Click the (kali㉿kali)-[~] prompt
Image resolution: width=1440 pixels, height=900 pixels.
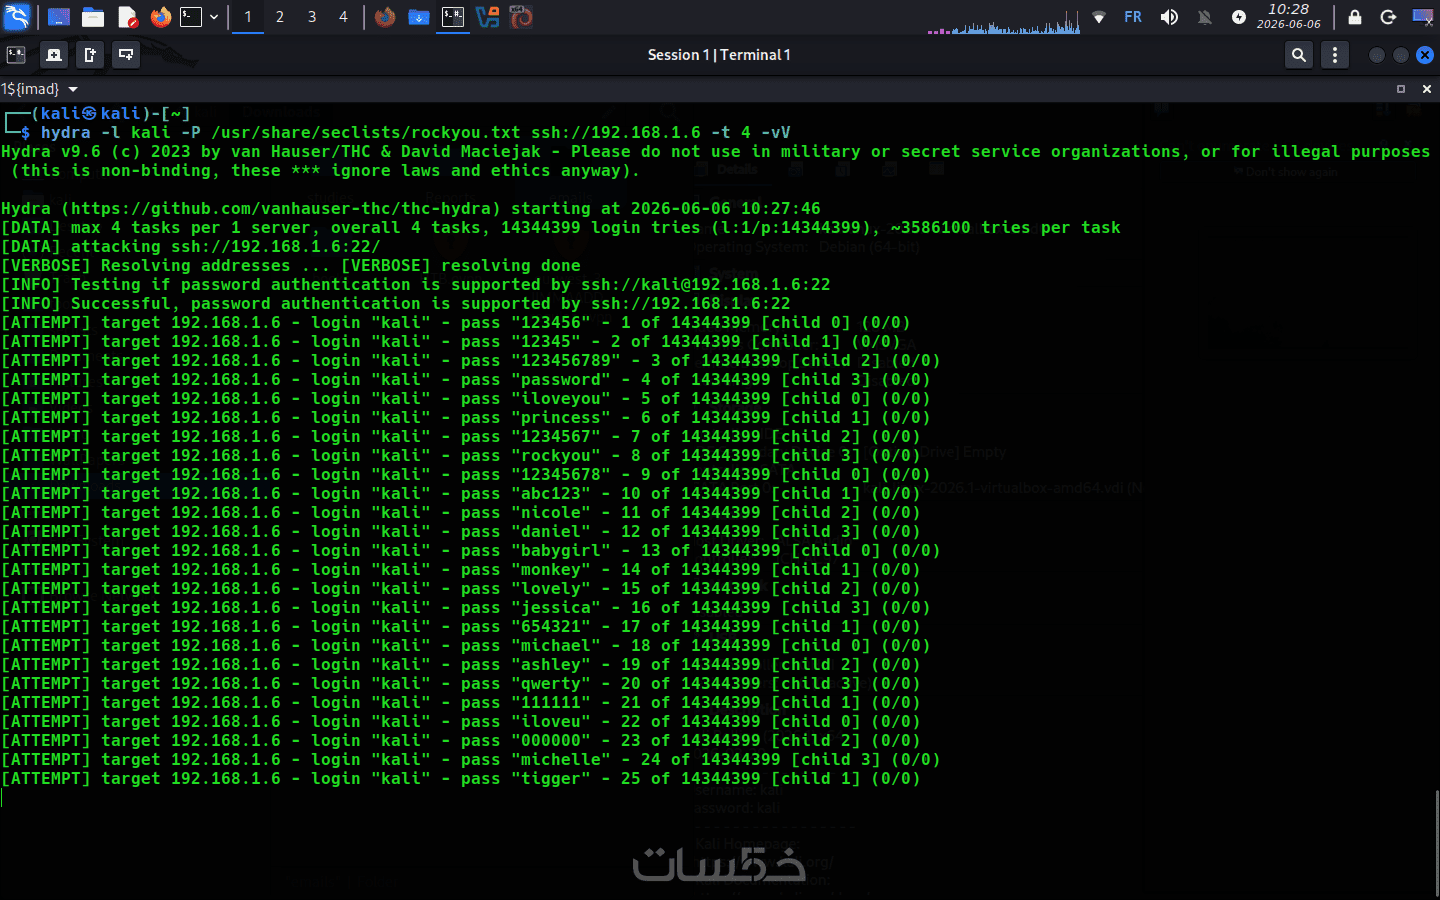(110, 113)
